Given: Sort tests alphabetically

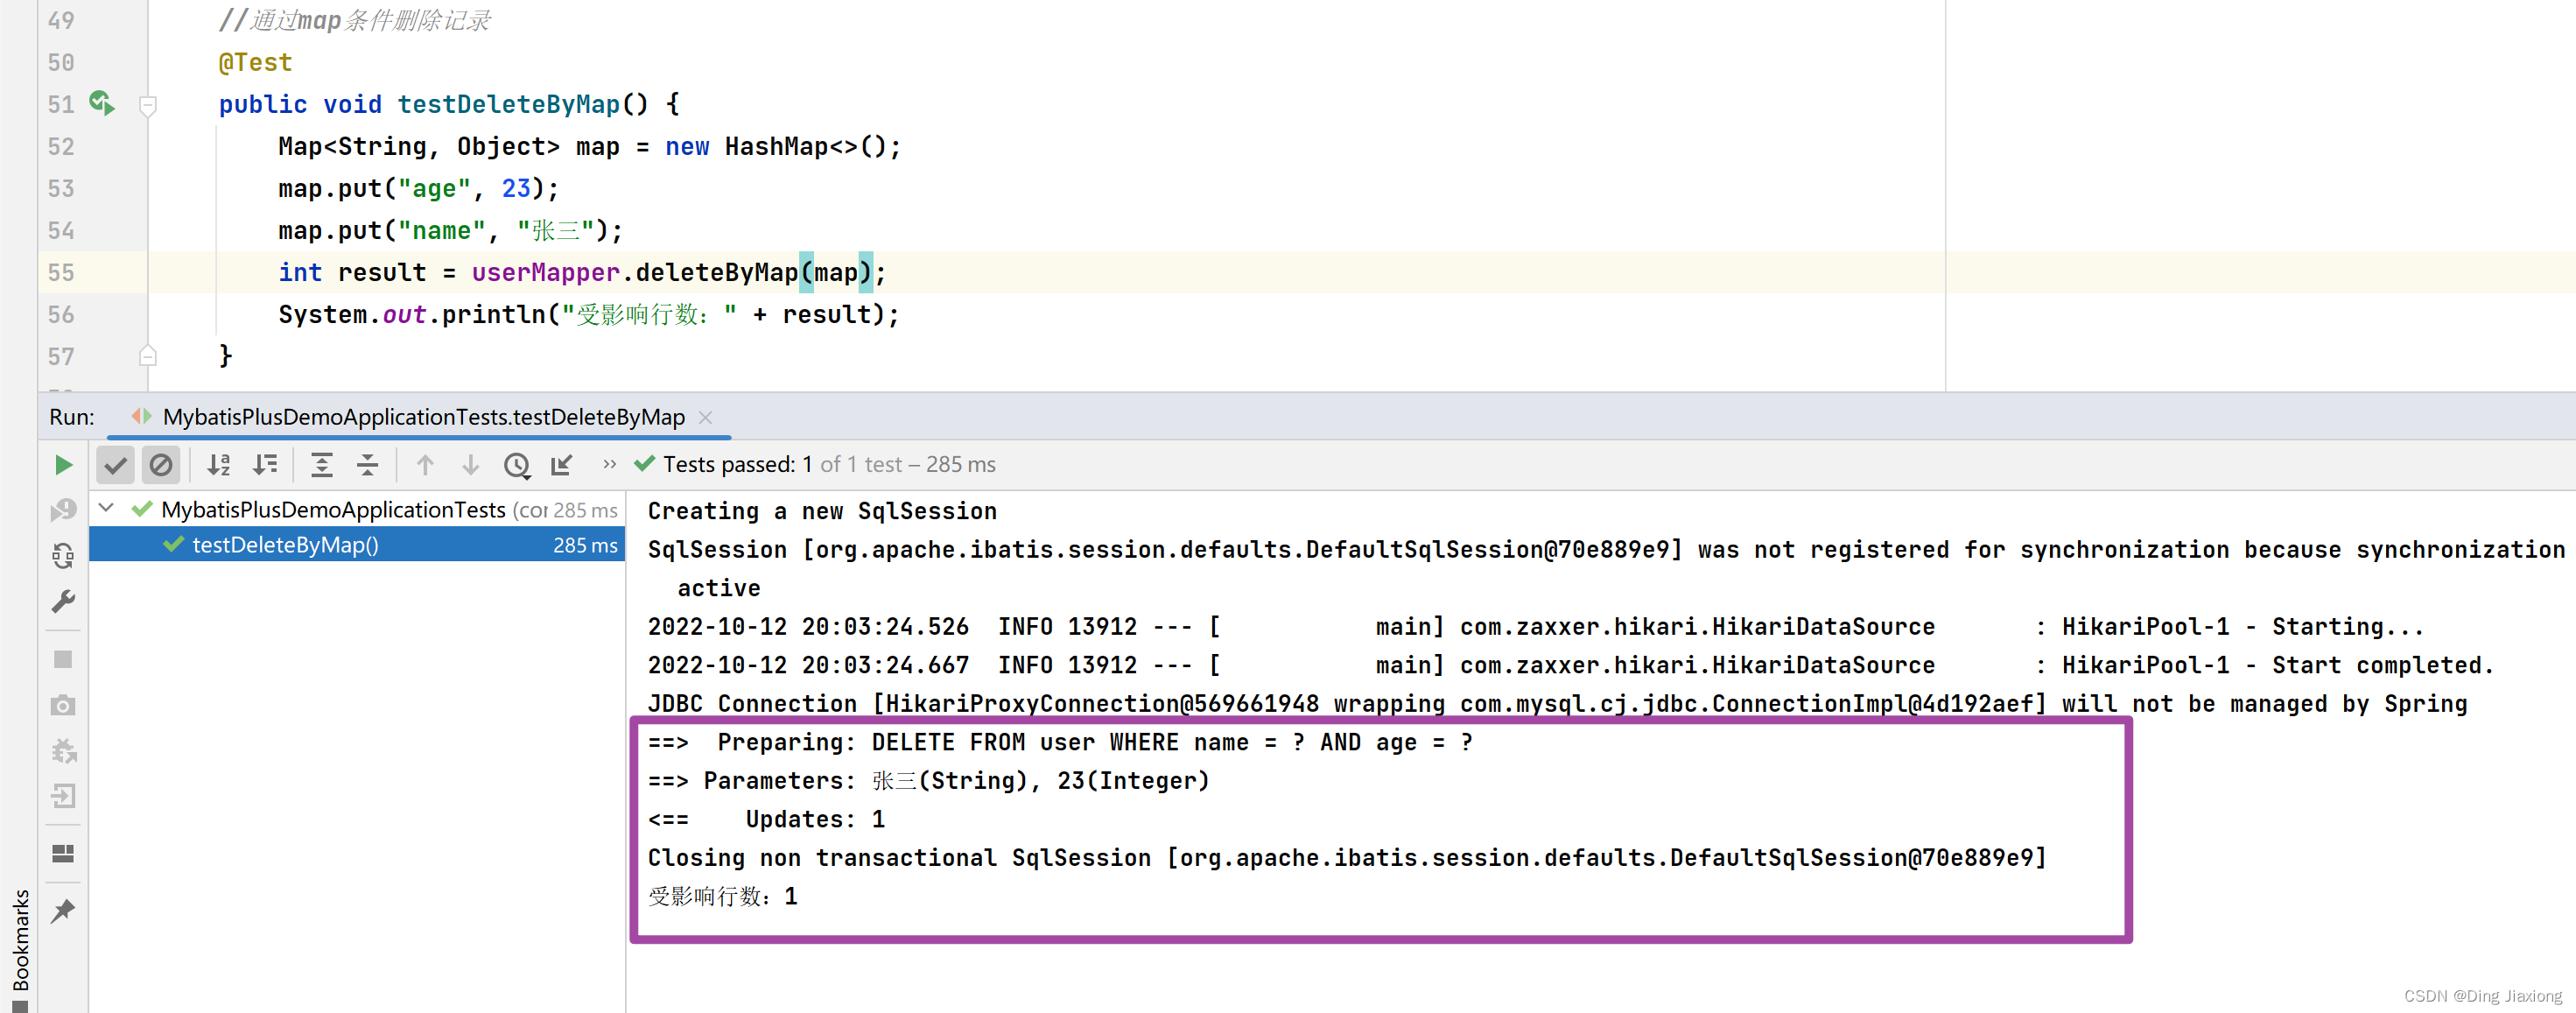Looking at the screenshot, I should pos(218,465).
